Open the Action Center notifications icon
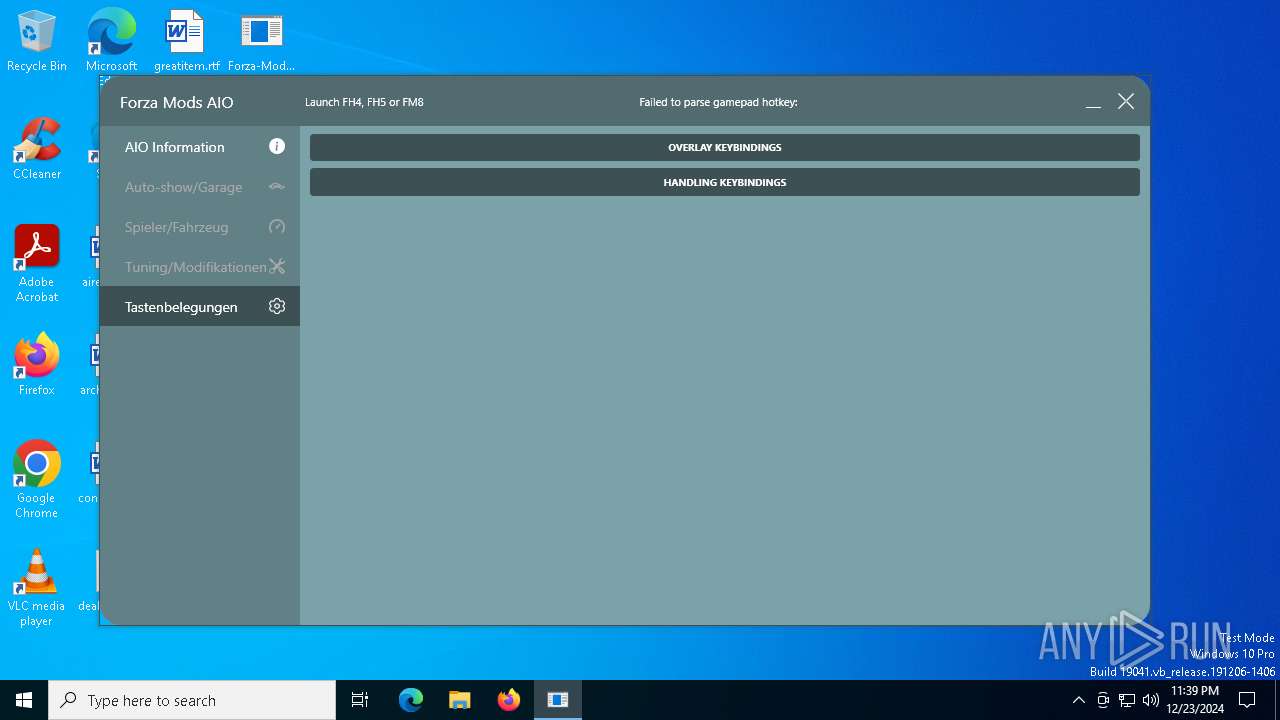The image size is (1280, 720). tap(1247, 700)
